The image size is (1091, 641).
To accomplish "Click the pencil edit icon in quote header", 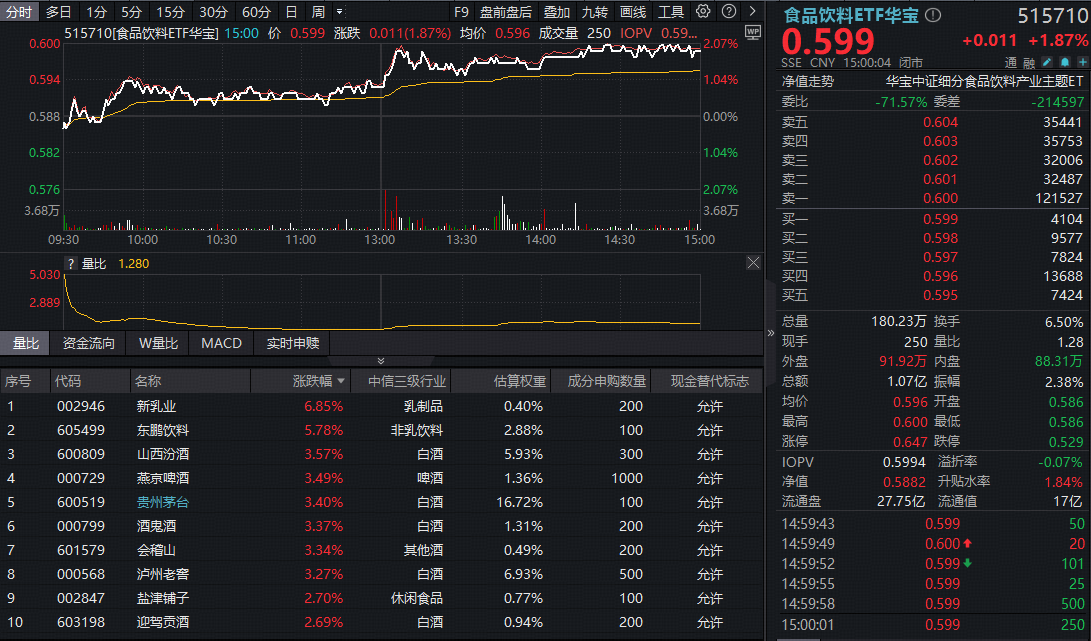I will [x=1047, y=62].
